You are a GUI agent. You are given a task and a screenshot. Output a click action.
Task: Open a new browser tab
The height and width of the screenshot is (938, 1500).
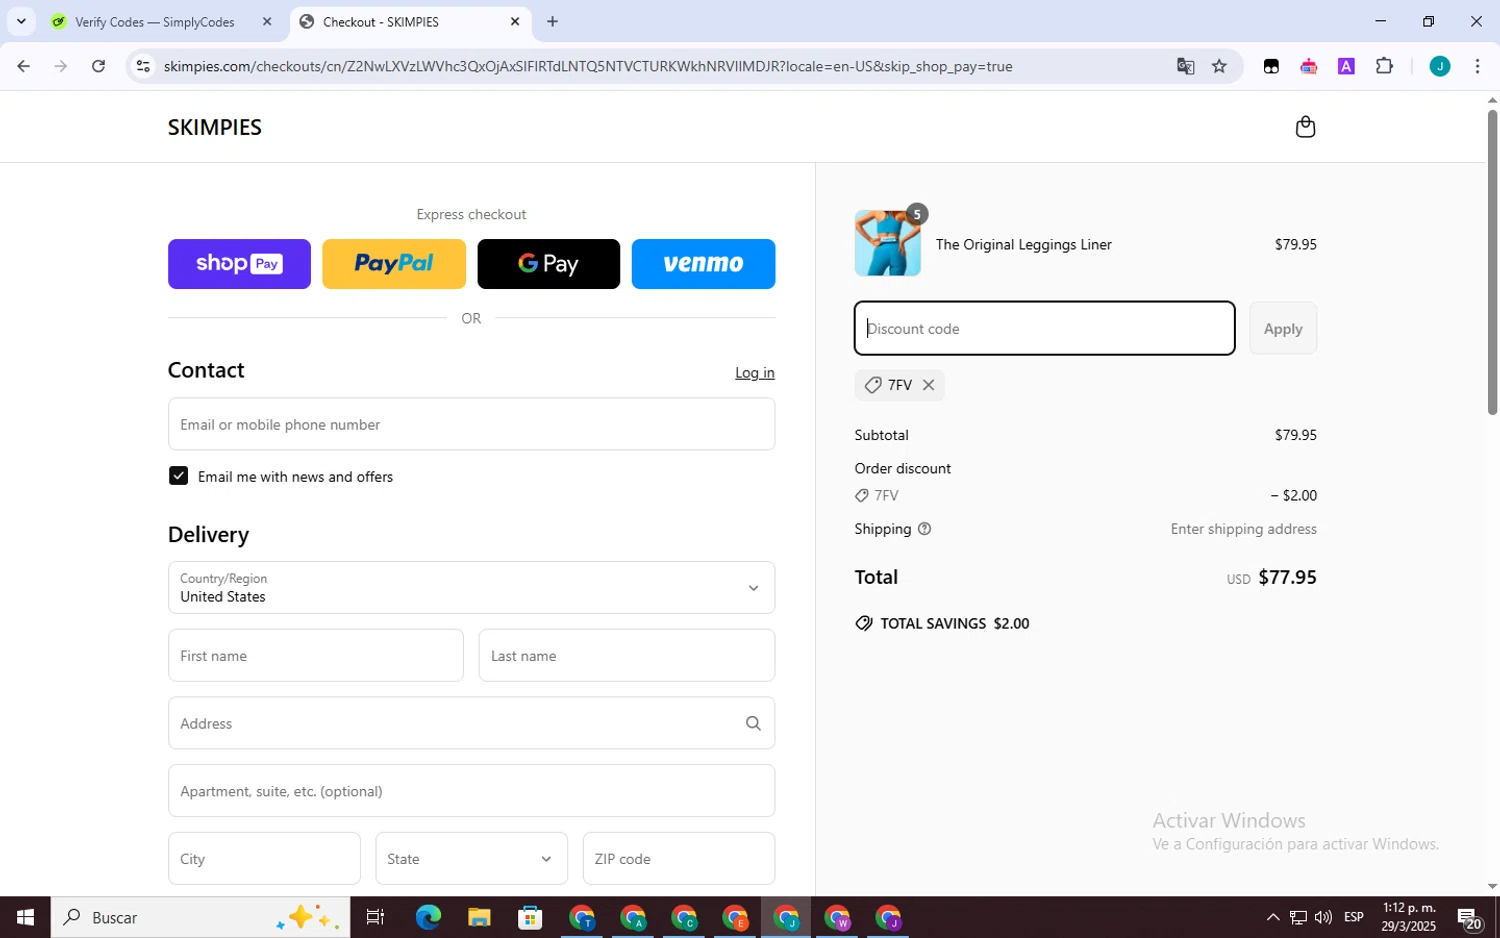tap(552, 21)
